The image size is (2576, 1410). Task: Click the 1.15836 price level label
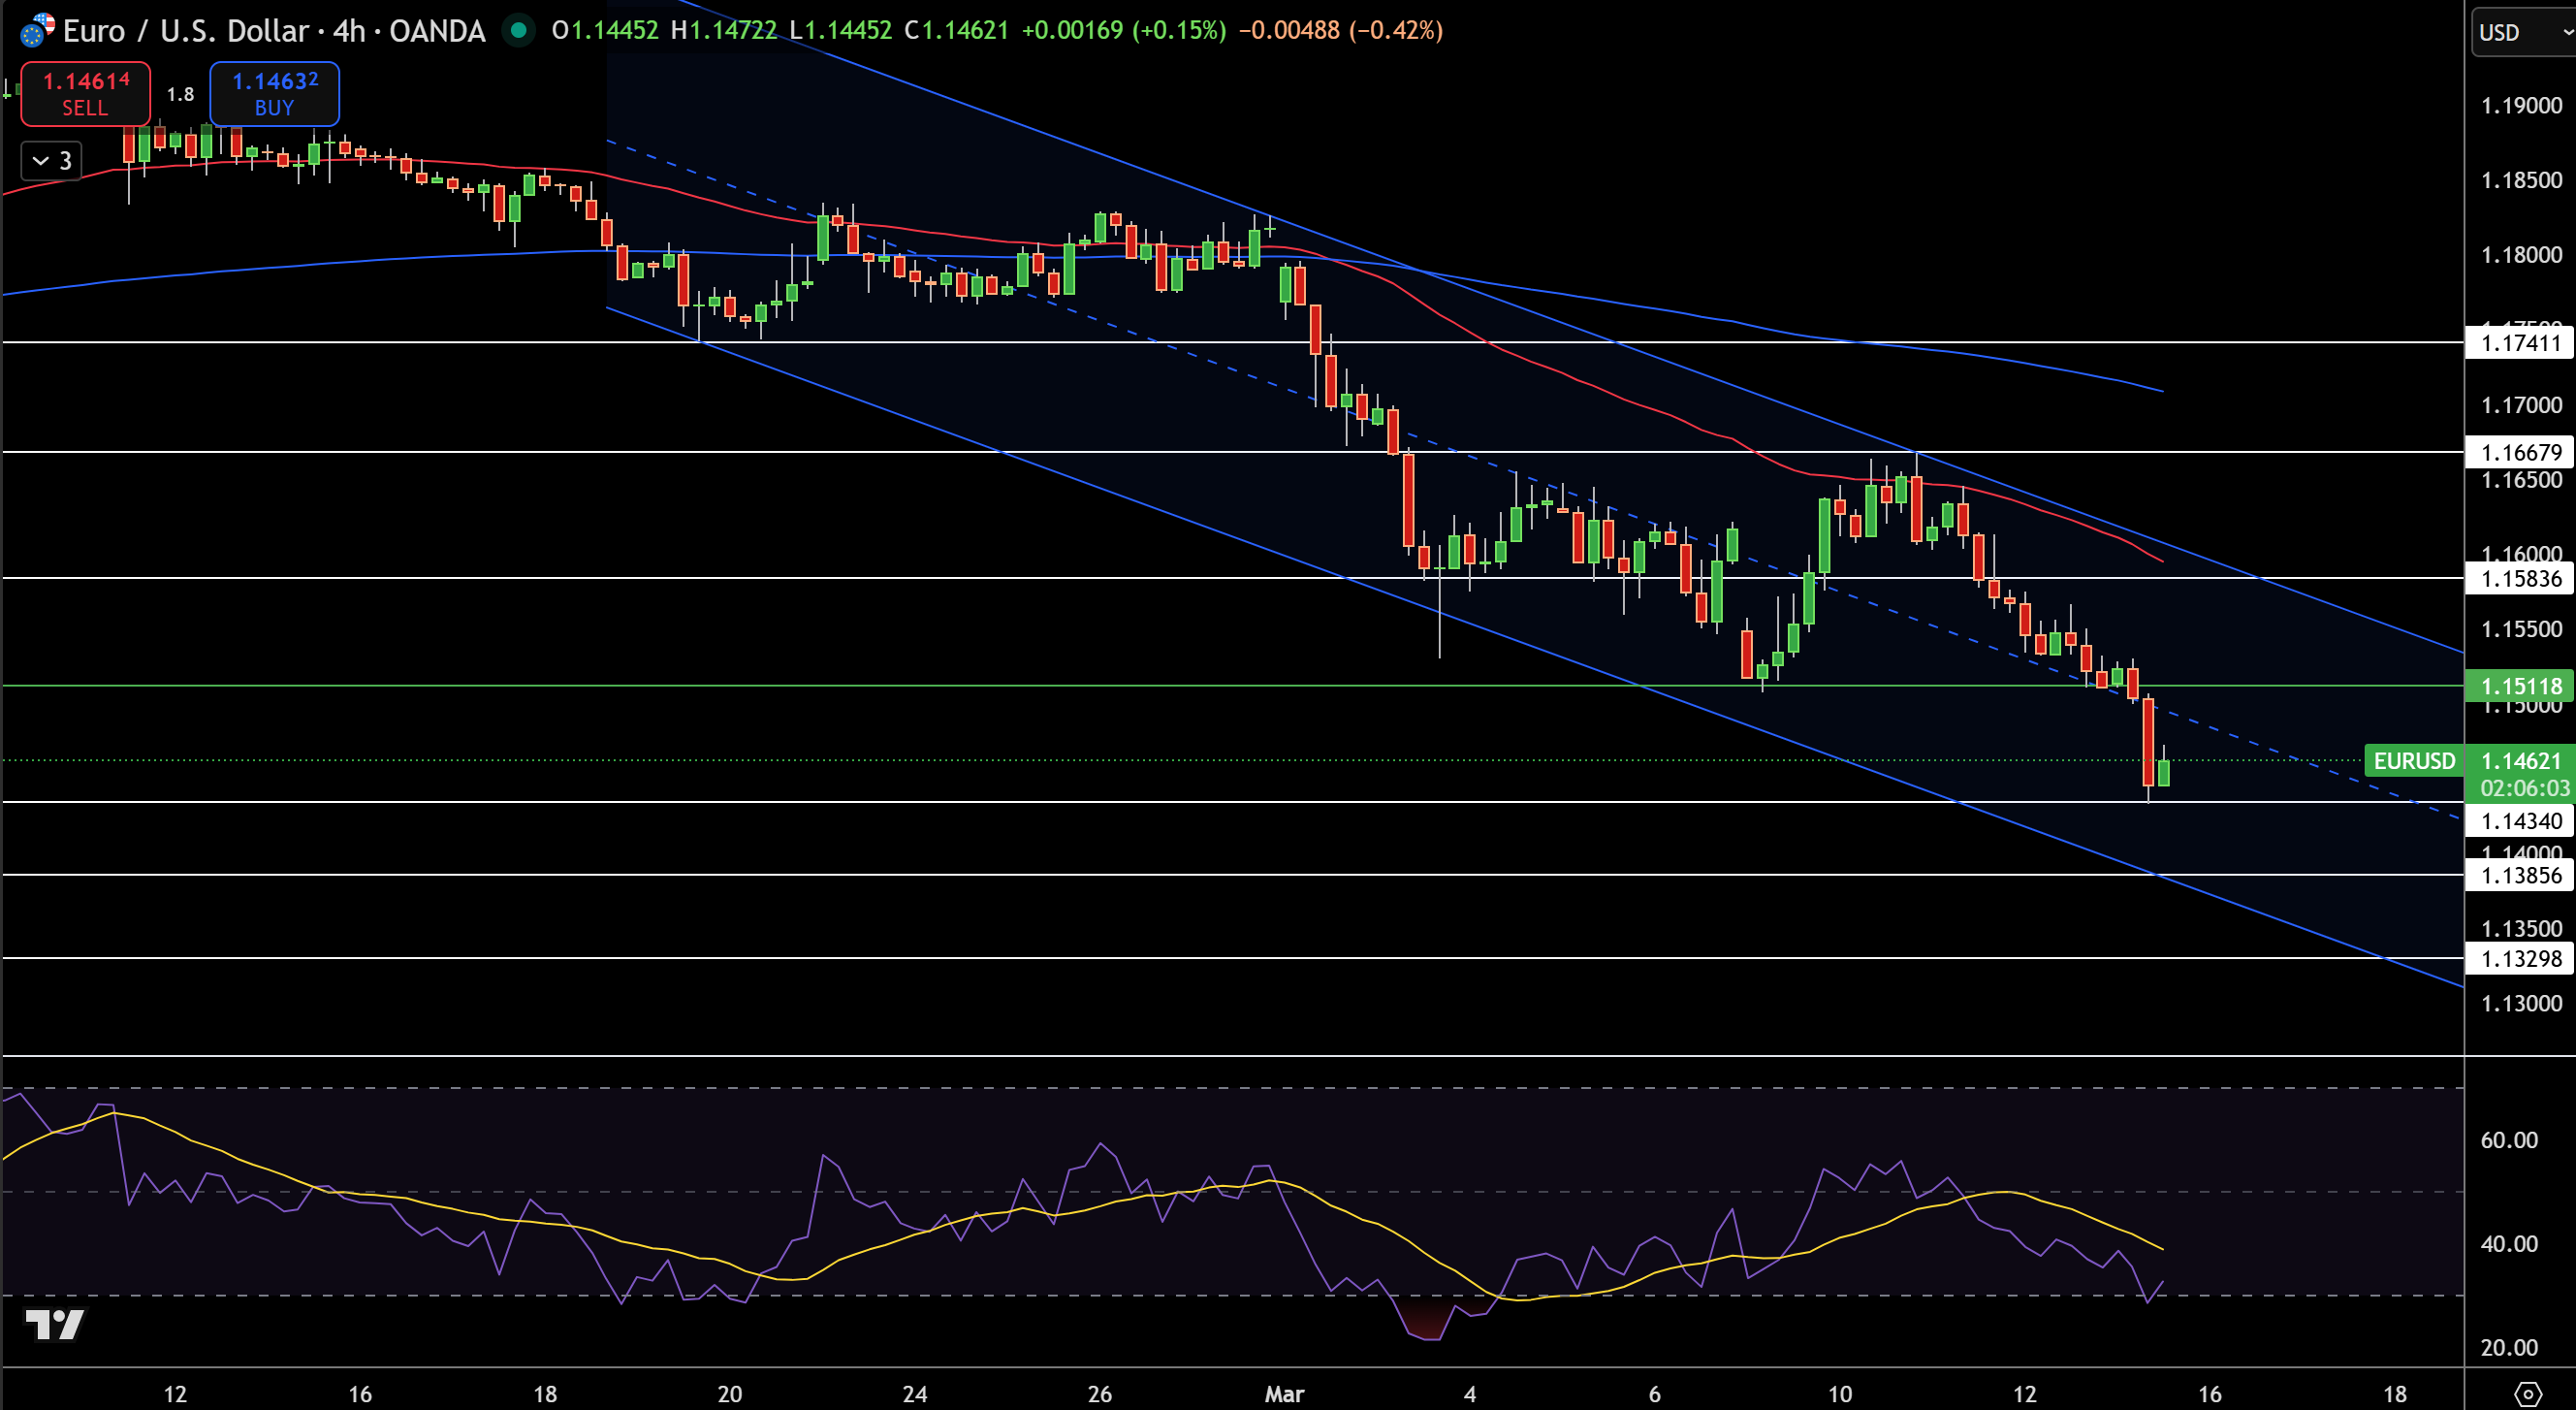[x=2521, y=578]
